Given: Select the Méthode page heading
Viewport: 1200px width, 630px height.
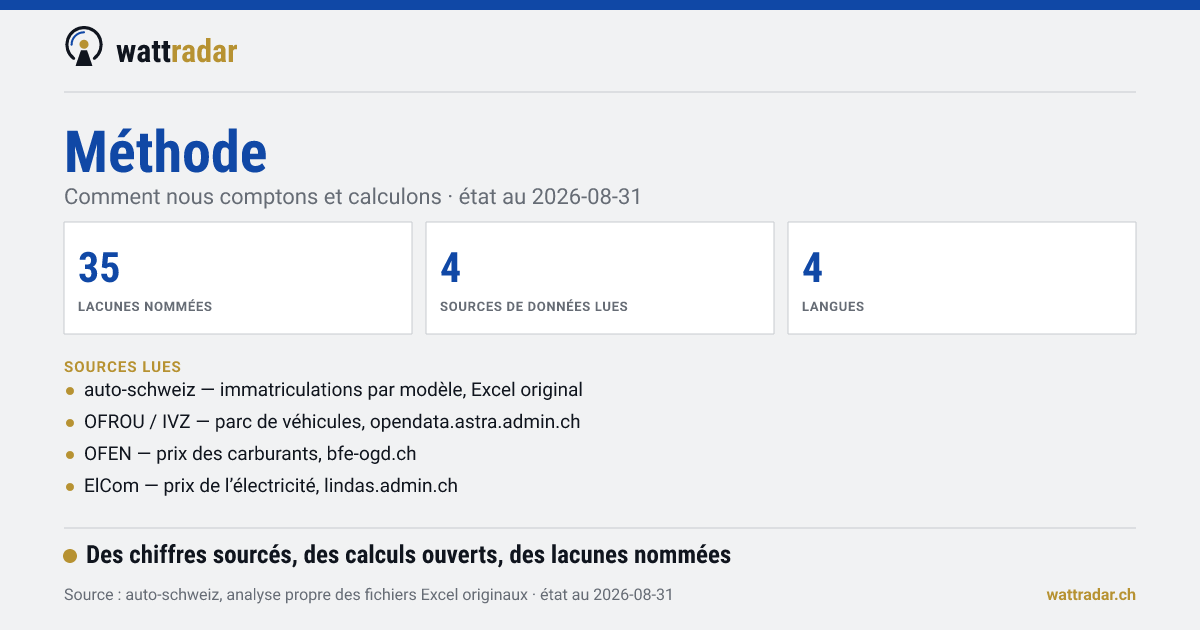Looking at the screenshot, I should coord(166,152).
